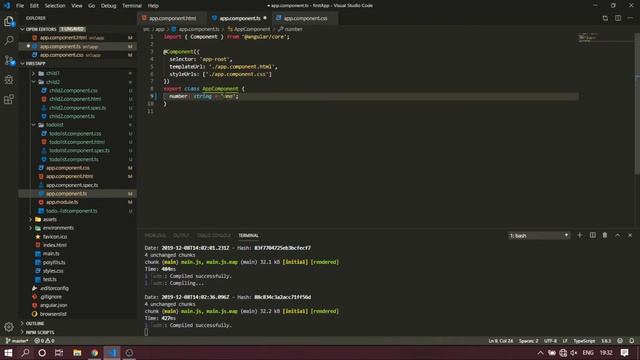
Task: Kill terminal with trash icon
Action: pos(605,236)
